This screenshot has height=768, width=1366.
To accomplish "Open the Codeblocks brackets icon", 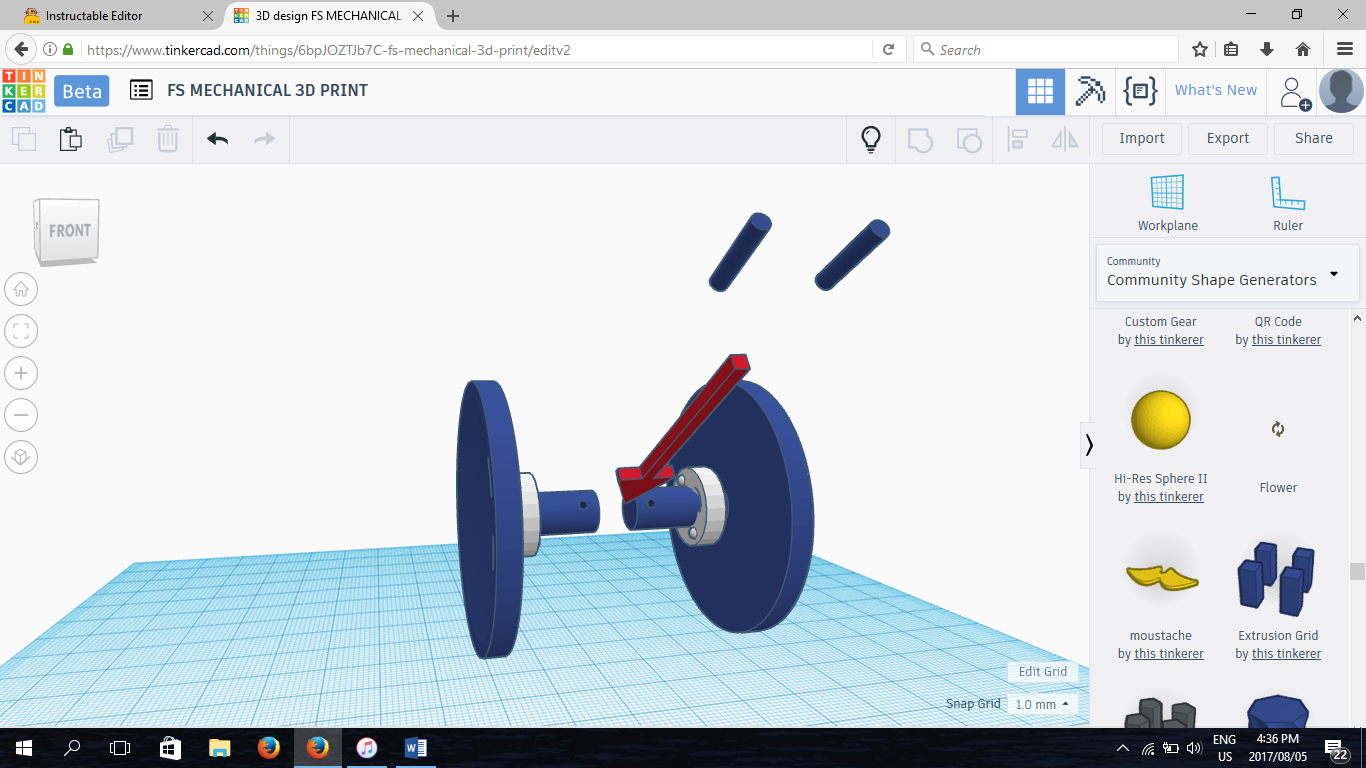I will click(1140, 91).
